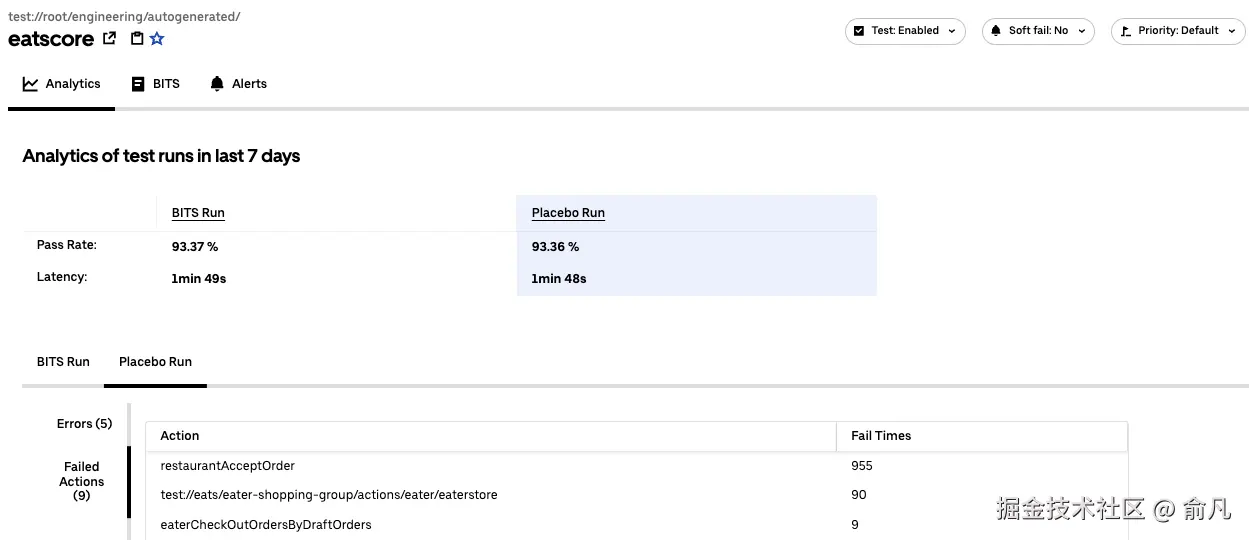Click the Analytics chart icon
This screenshot has width=1249, height=540.
[x=31, y=84]
